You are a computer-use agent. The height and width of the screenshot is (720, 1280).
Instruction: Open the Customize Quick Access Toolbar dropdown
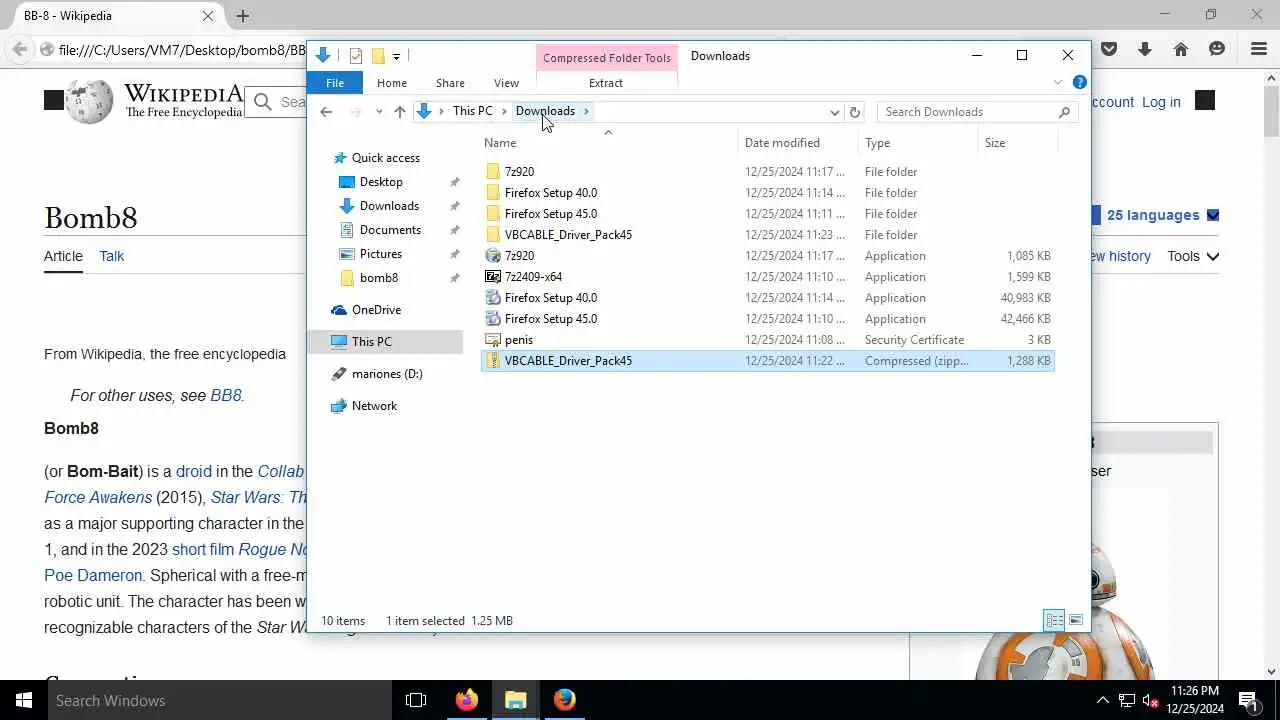tap(396, 56)
